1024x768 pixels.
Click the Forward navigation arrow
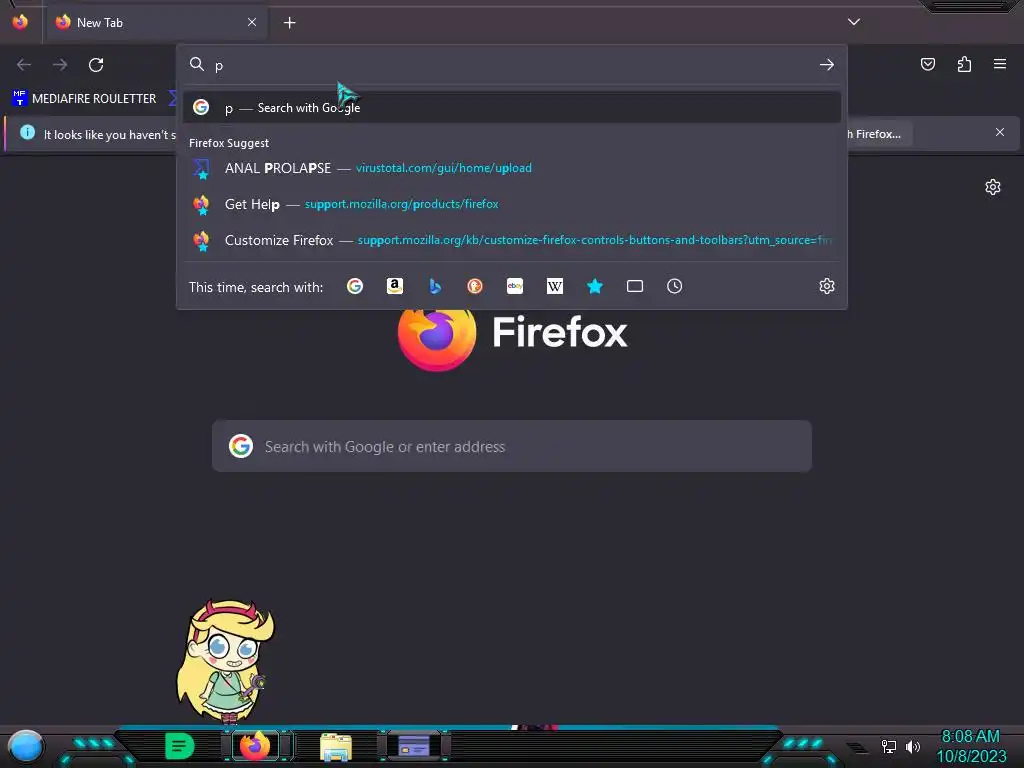tap(60, 65)
